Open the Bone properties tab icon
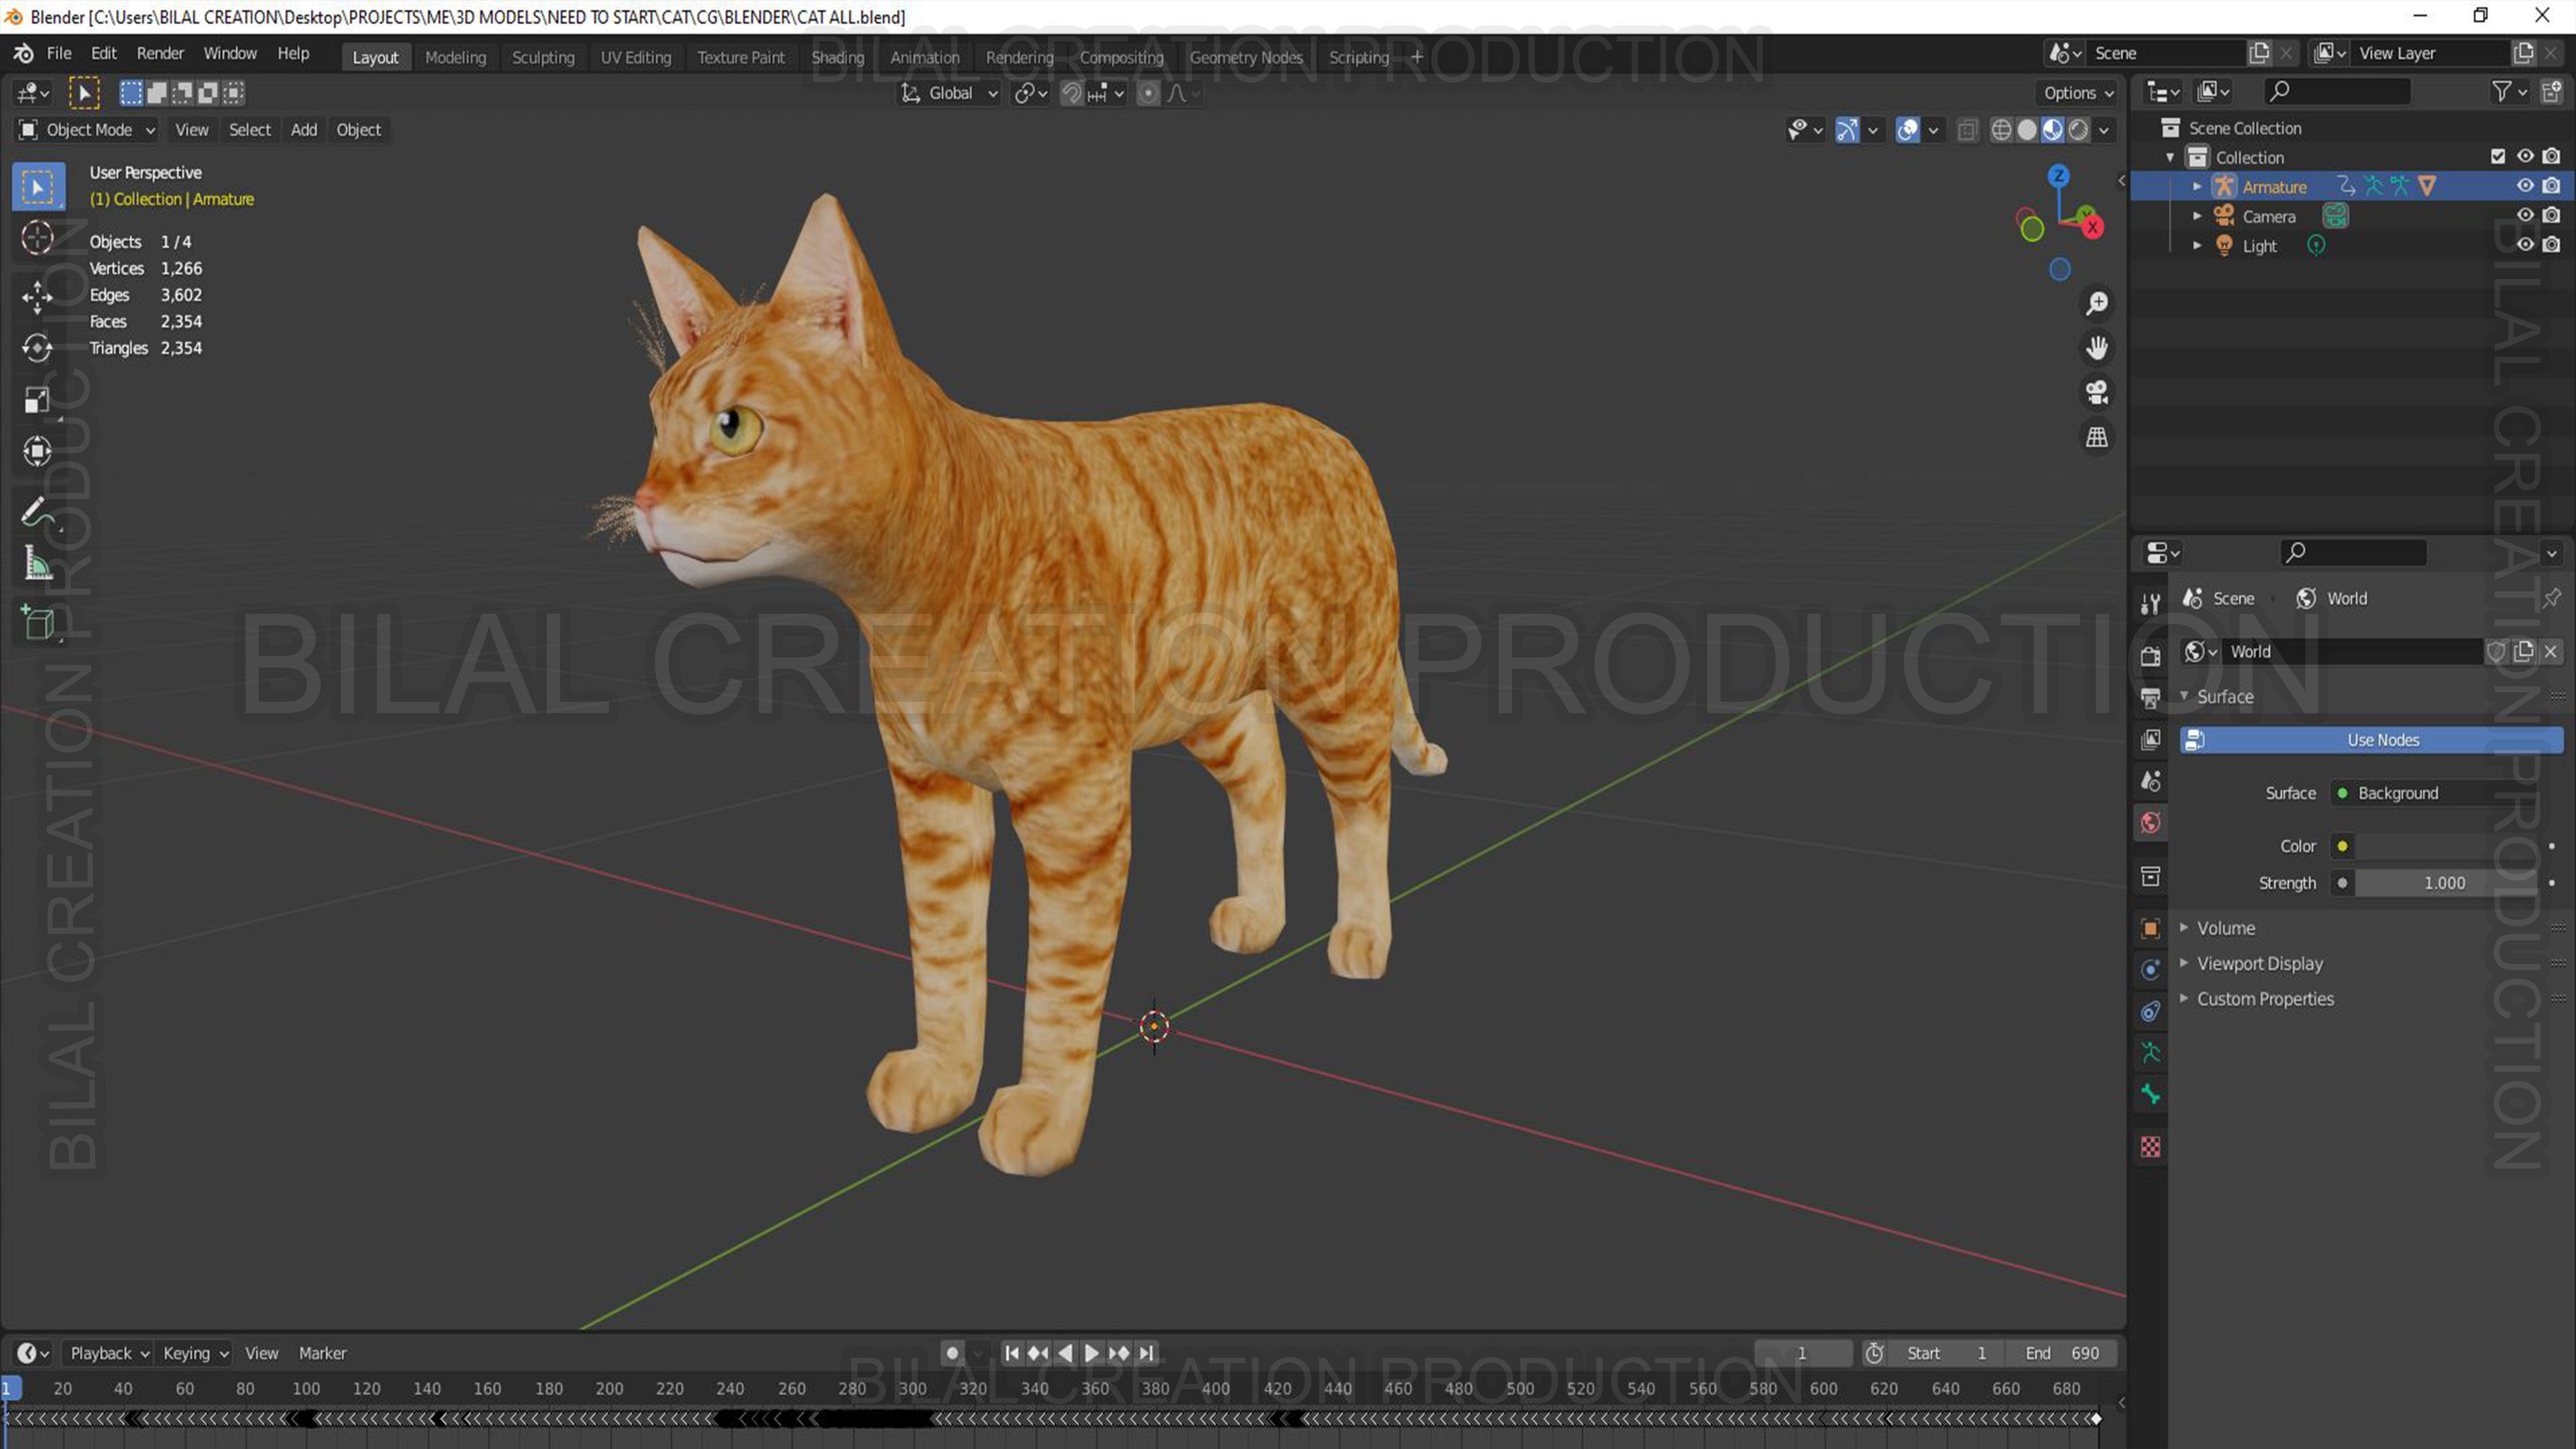 tap(2150, 1094)
